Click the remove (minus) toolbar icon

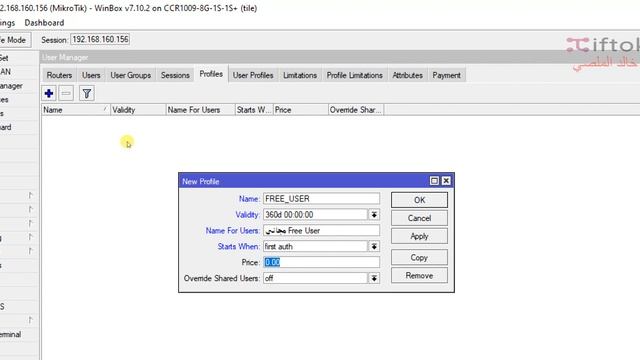66,93
